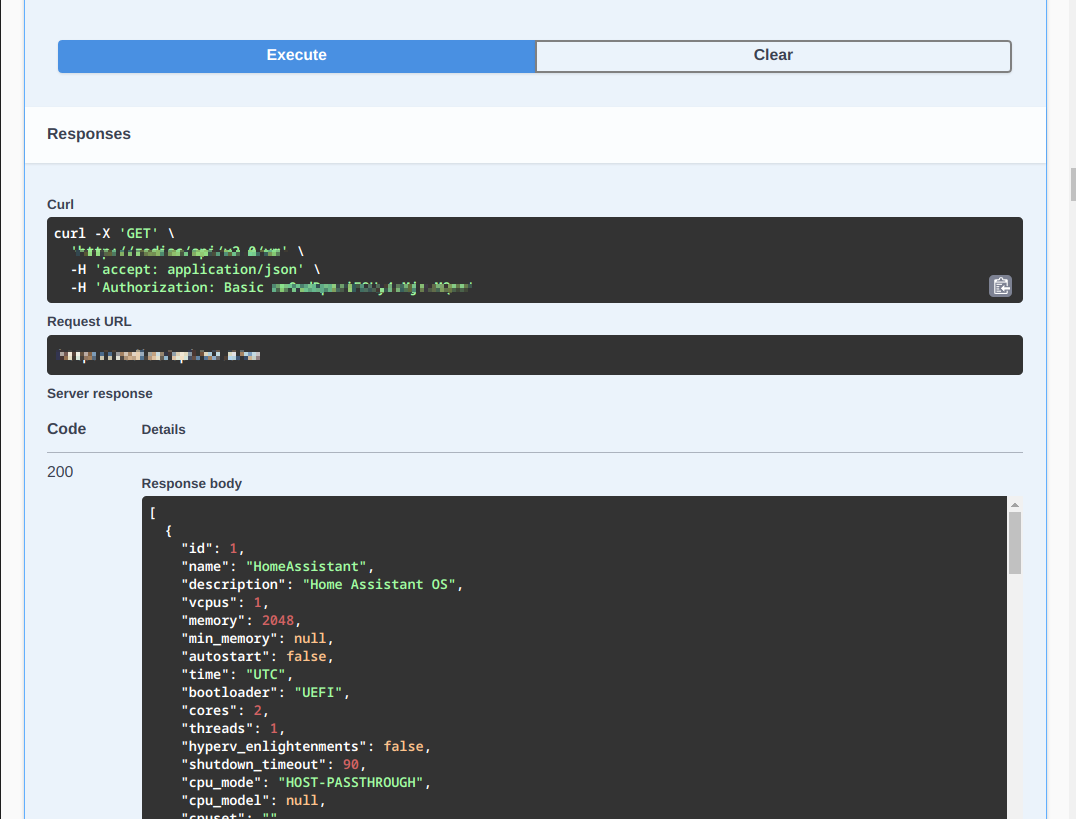Click the "time": "UTC" line
The width and height of the screenshot is (1076, 819).
pos(237,674)
